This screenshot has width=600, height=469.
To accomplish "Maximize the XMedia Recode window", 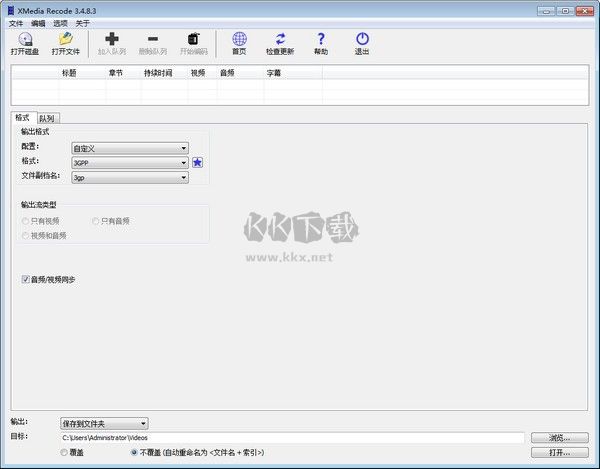I will (x=565, y=11).
